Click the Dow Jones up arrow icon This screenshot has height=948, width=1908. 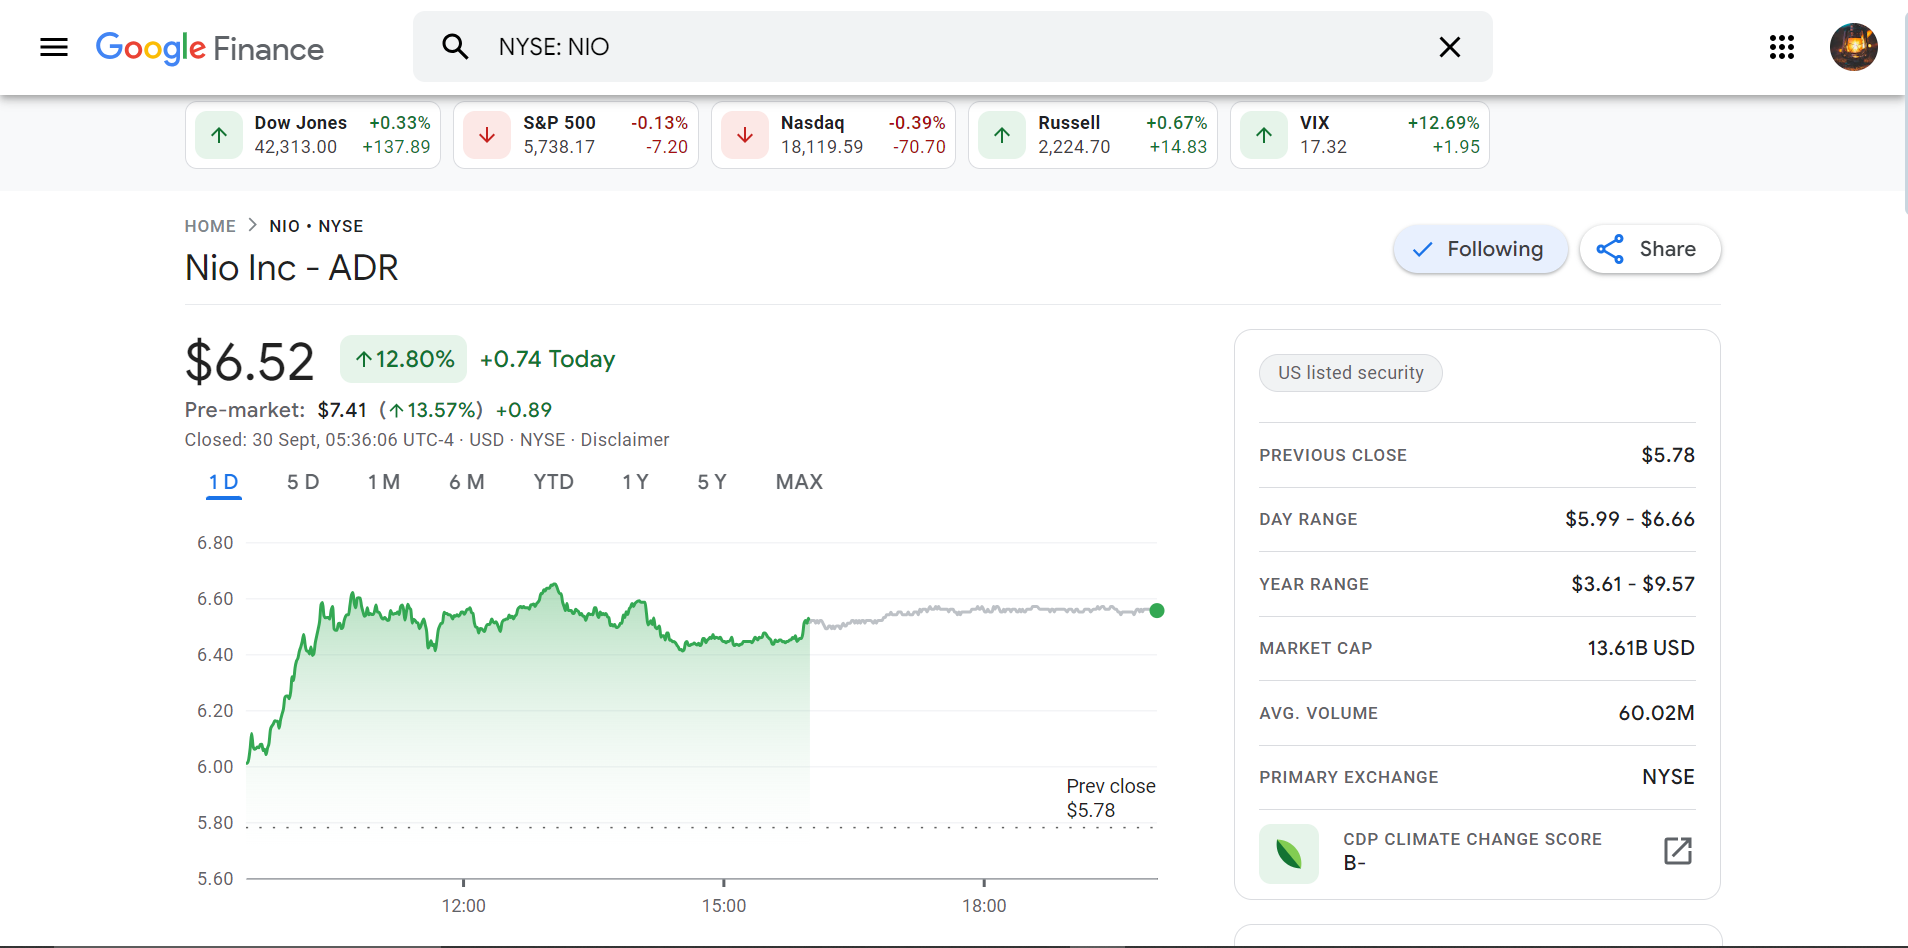[x=219, y=135]
